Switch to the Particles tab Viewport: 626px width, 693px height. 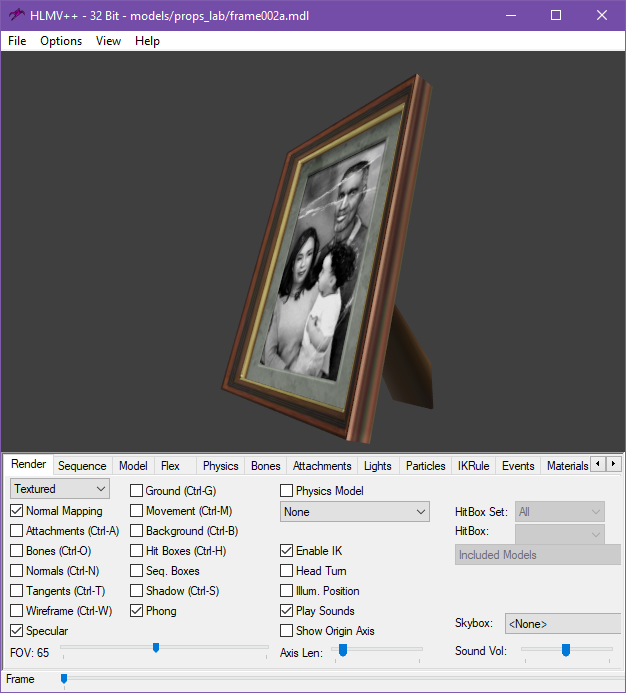click(x=426, y=466)
